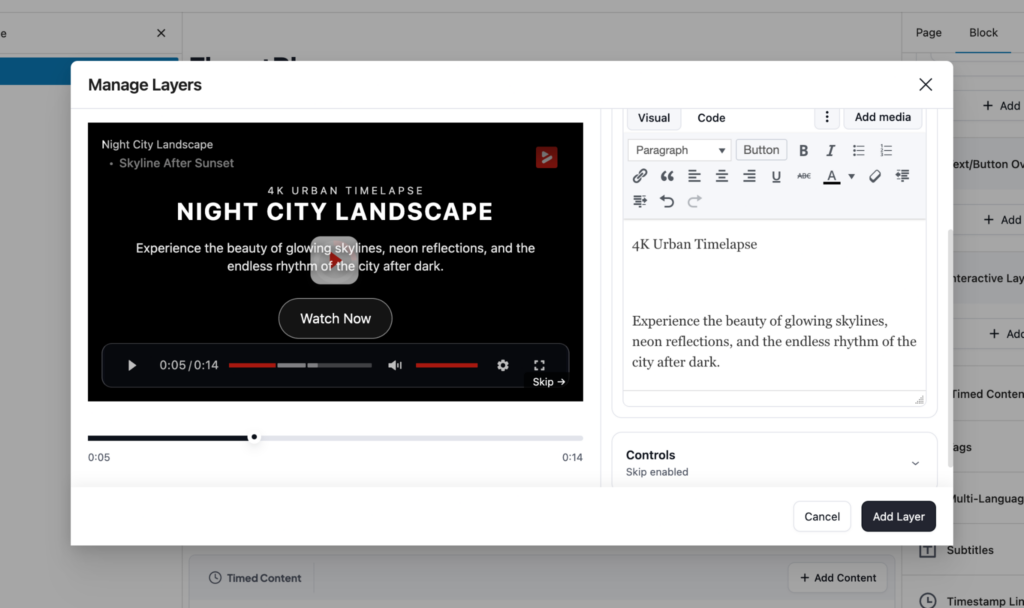Image resolution: width=1024 pixels, height=608 pixels.
Task: Open the three-dot editor options menu
Action: coord(827,117)
